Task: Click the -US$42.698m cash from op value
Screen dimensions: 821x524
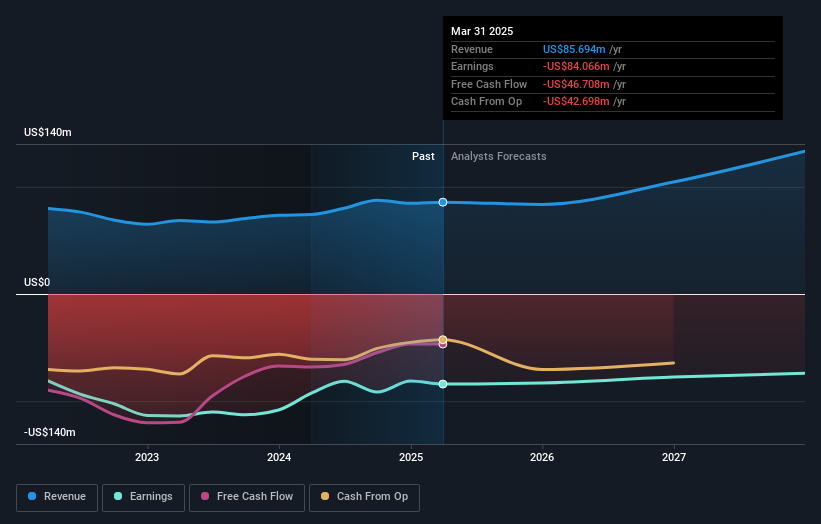Action: (576, 102)
